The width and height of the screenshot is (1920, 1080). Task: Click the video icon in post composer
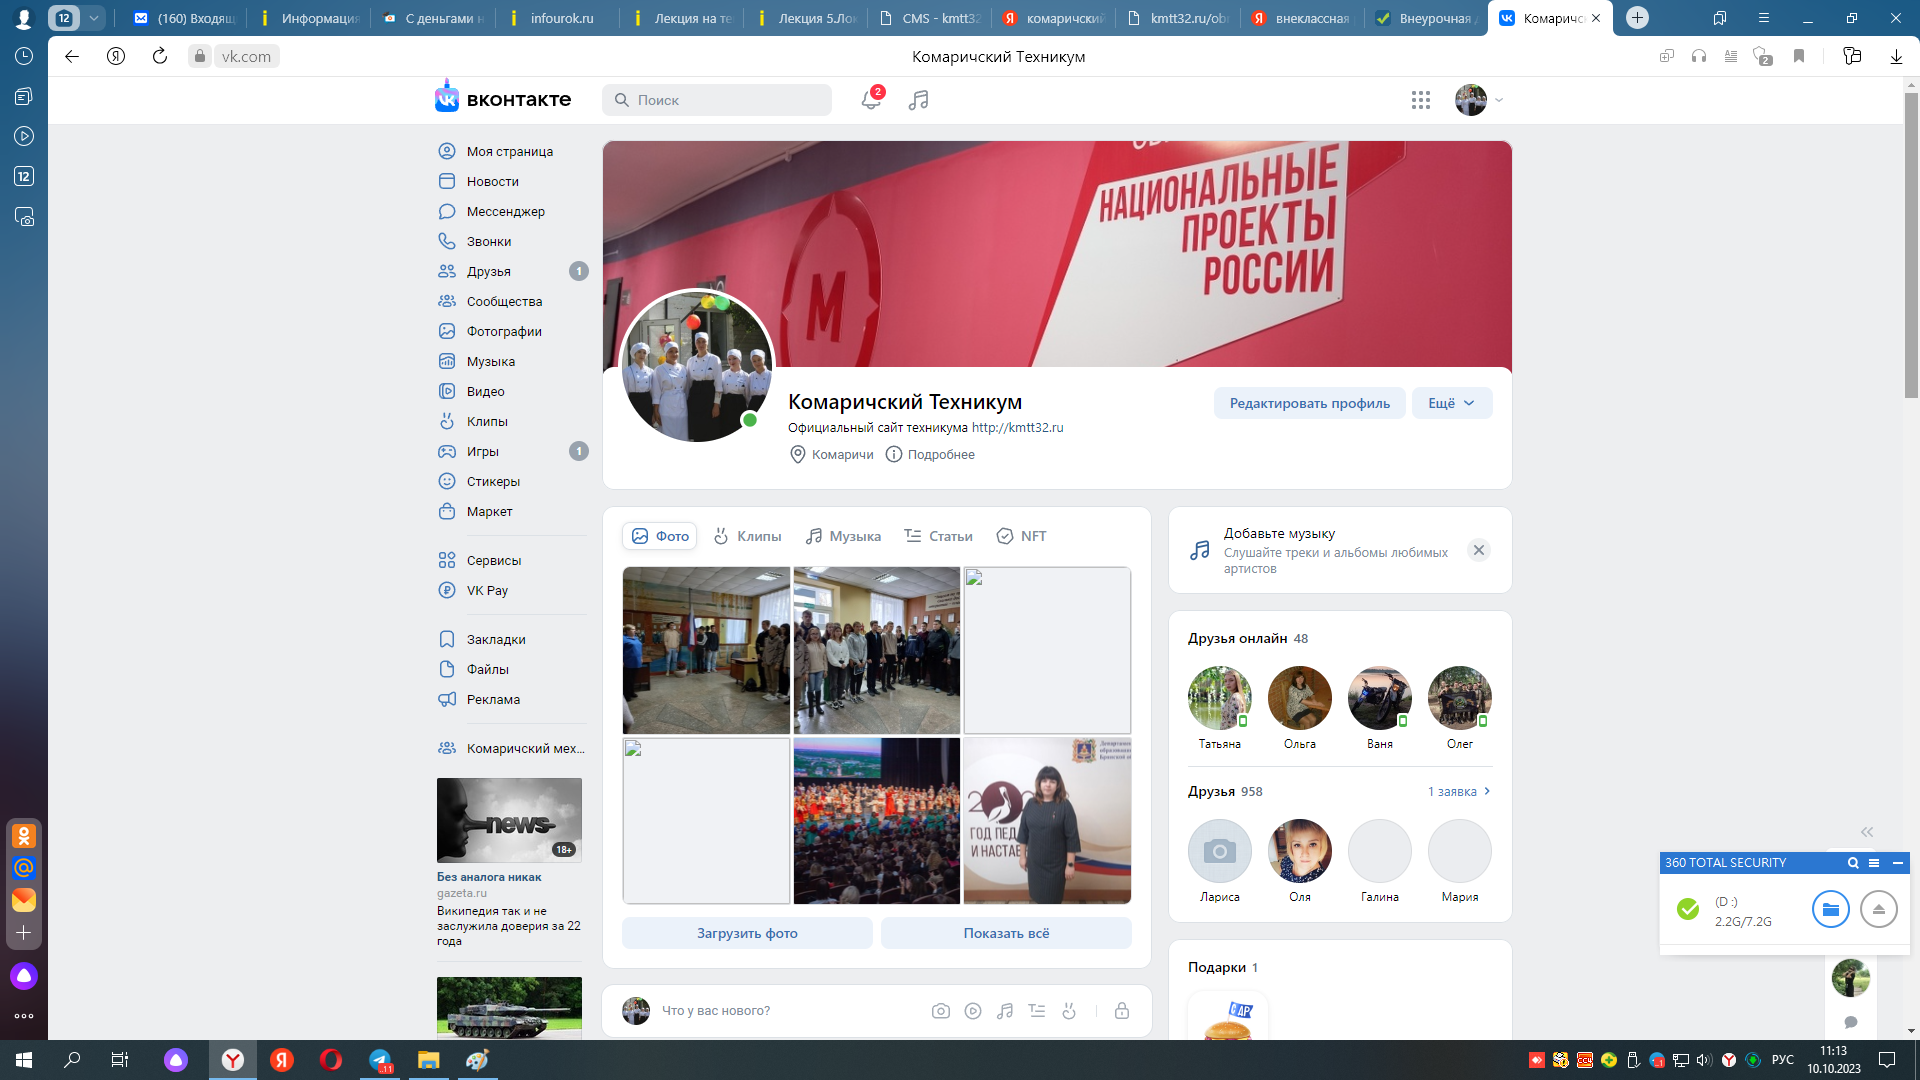973,1011
